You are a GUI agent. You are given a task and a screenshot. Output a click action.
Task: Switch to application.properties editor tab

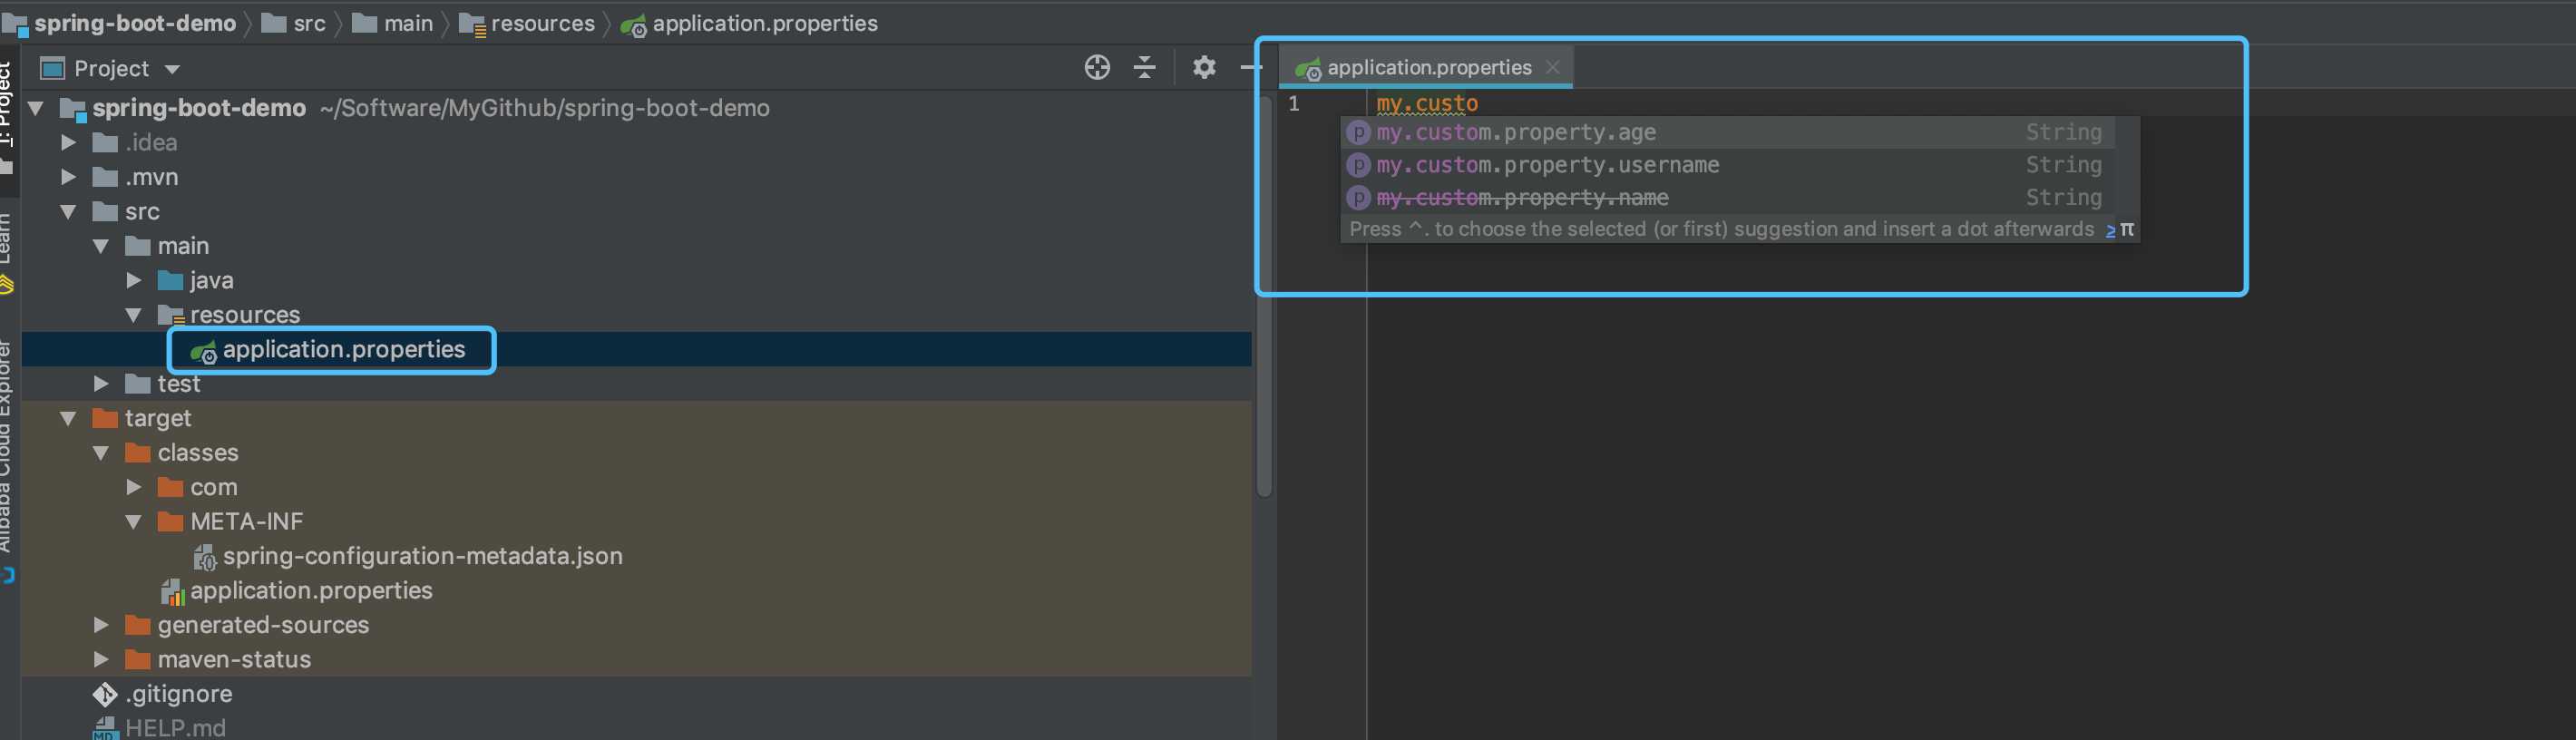click(1428, 68)
